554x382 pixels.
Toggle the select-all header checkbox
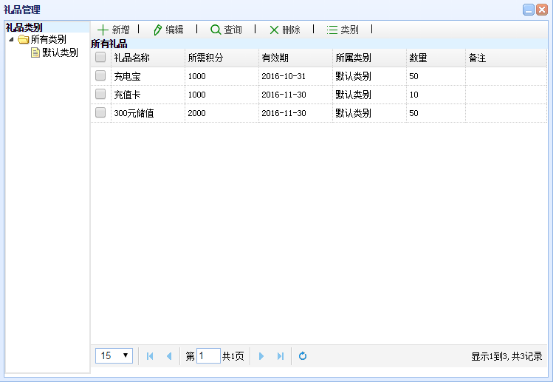101,57
